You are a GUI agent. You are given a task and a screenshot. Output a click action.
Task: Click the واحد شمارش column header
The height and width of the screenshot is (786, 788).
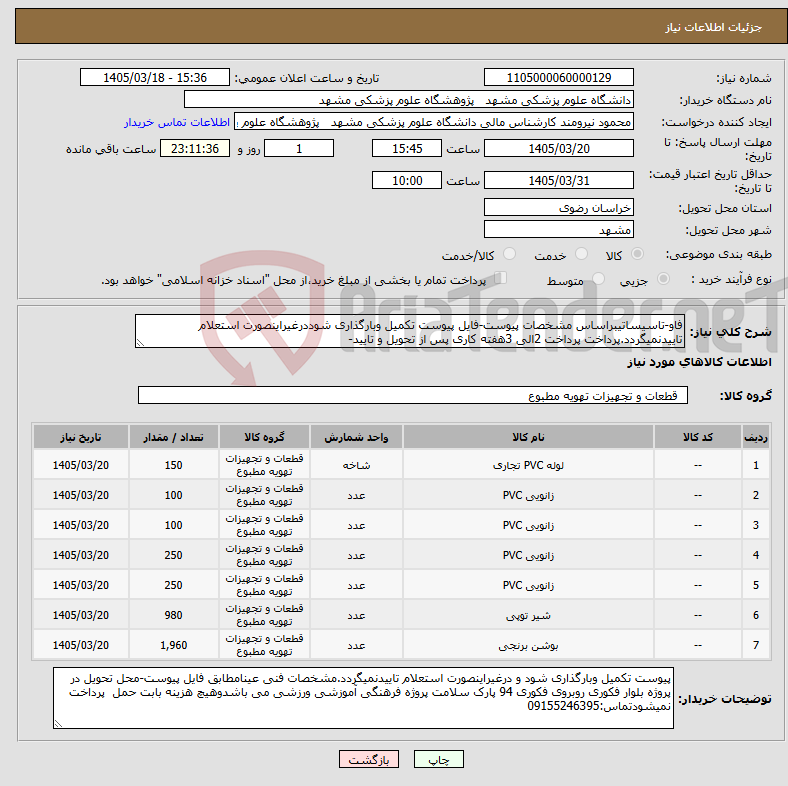(x=356, y=437)
